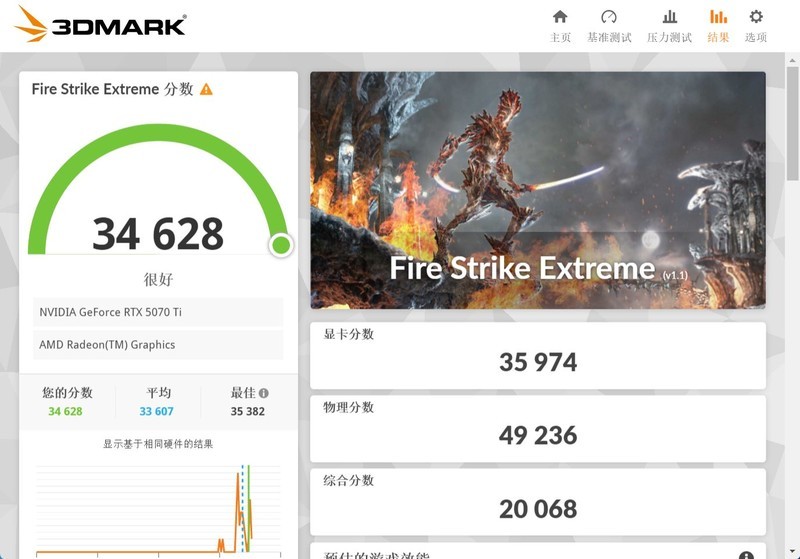Viewport: 800px width, 559px height.
Task: Click the 显卡分数 value 35 974
Action: (538, 362)
